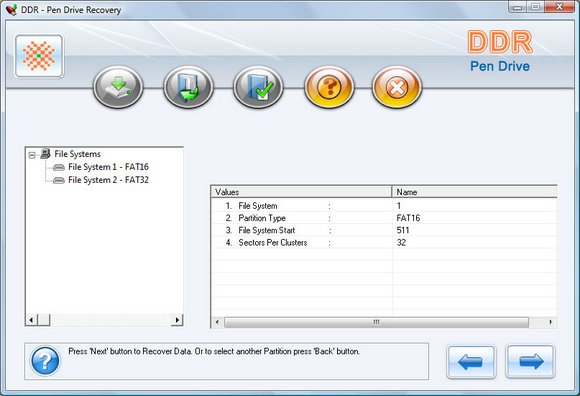Collapse the File Systems tree node

(32, 155)
